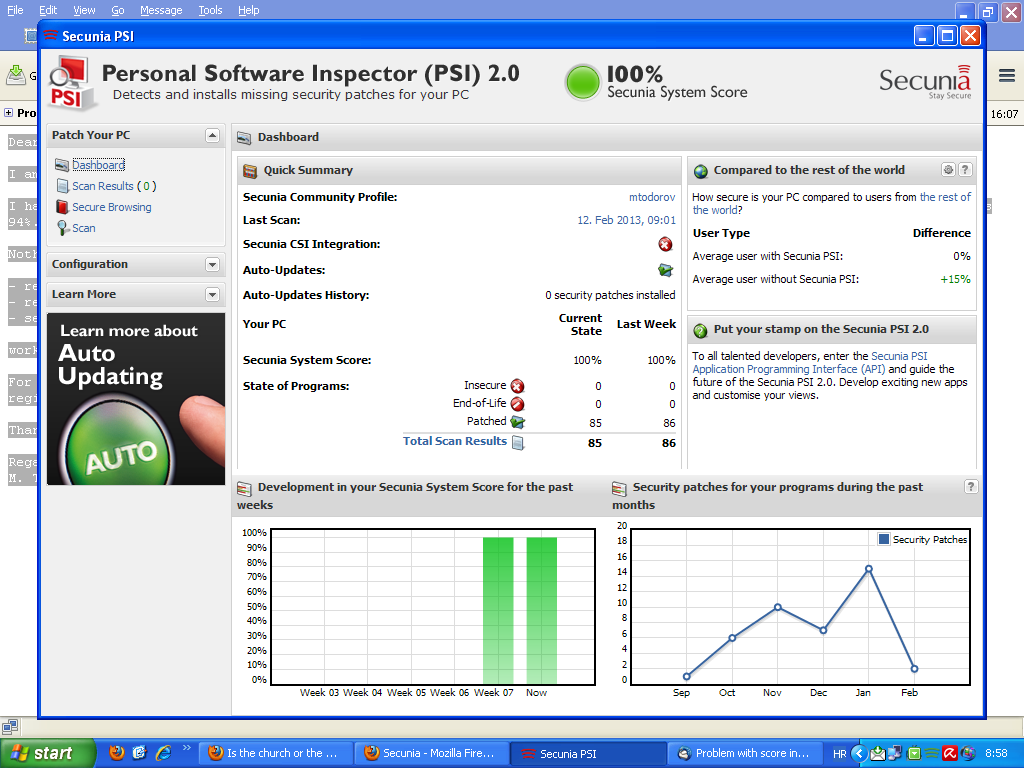Screen dimensions: 1024x768
Task: Open the View menu of the background window
Action: coord(84,10)
